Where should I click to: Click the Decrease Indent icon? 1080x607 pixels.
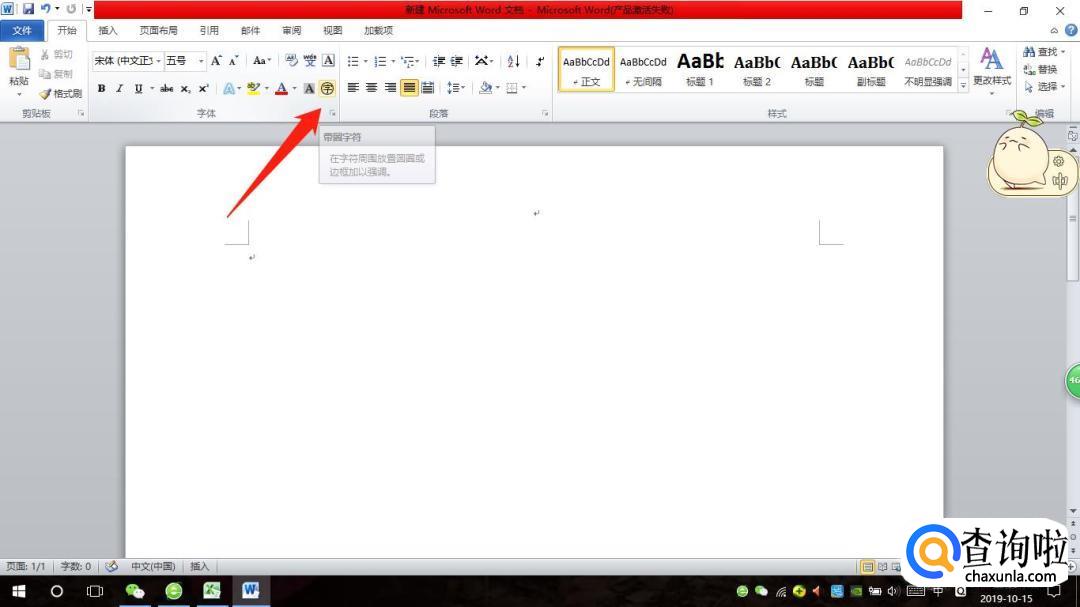pos(439,61)
